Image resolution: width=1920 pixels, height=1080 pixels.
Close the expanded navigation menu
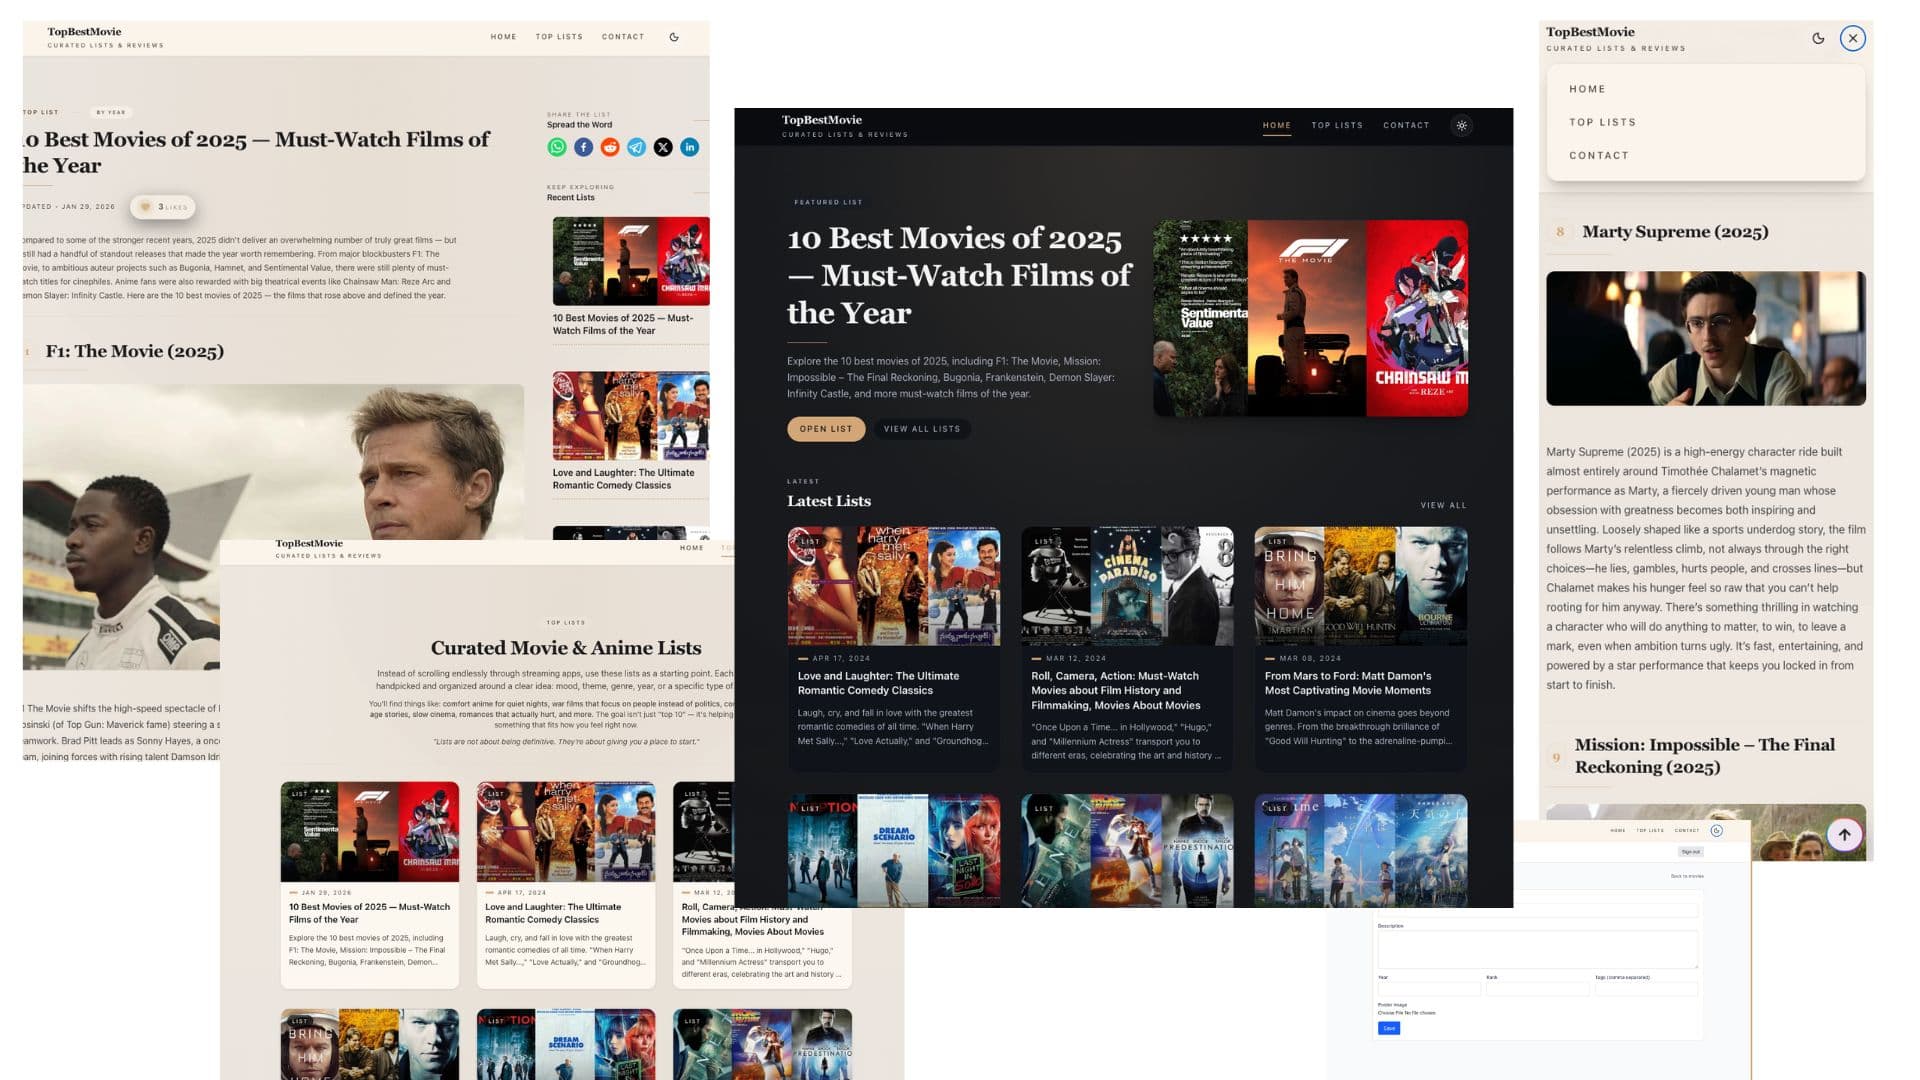tap(1853, 38)
